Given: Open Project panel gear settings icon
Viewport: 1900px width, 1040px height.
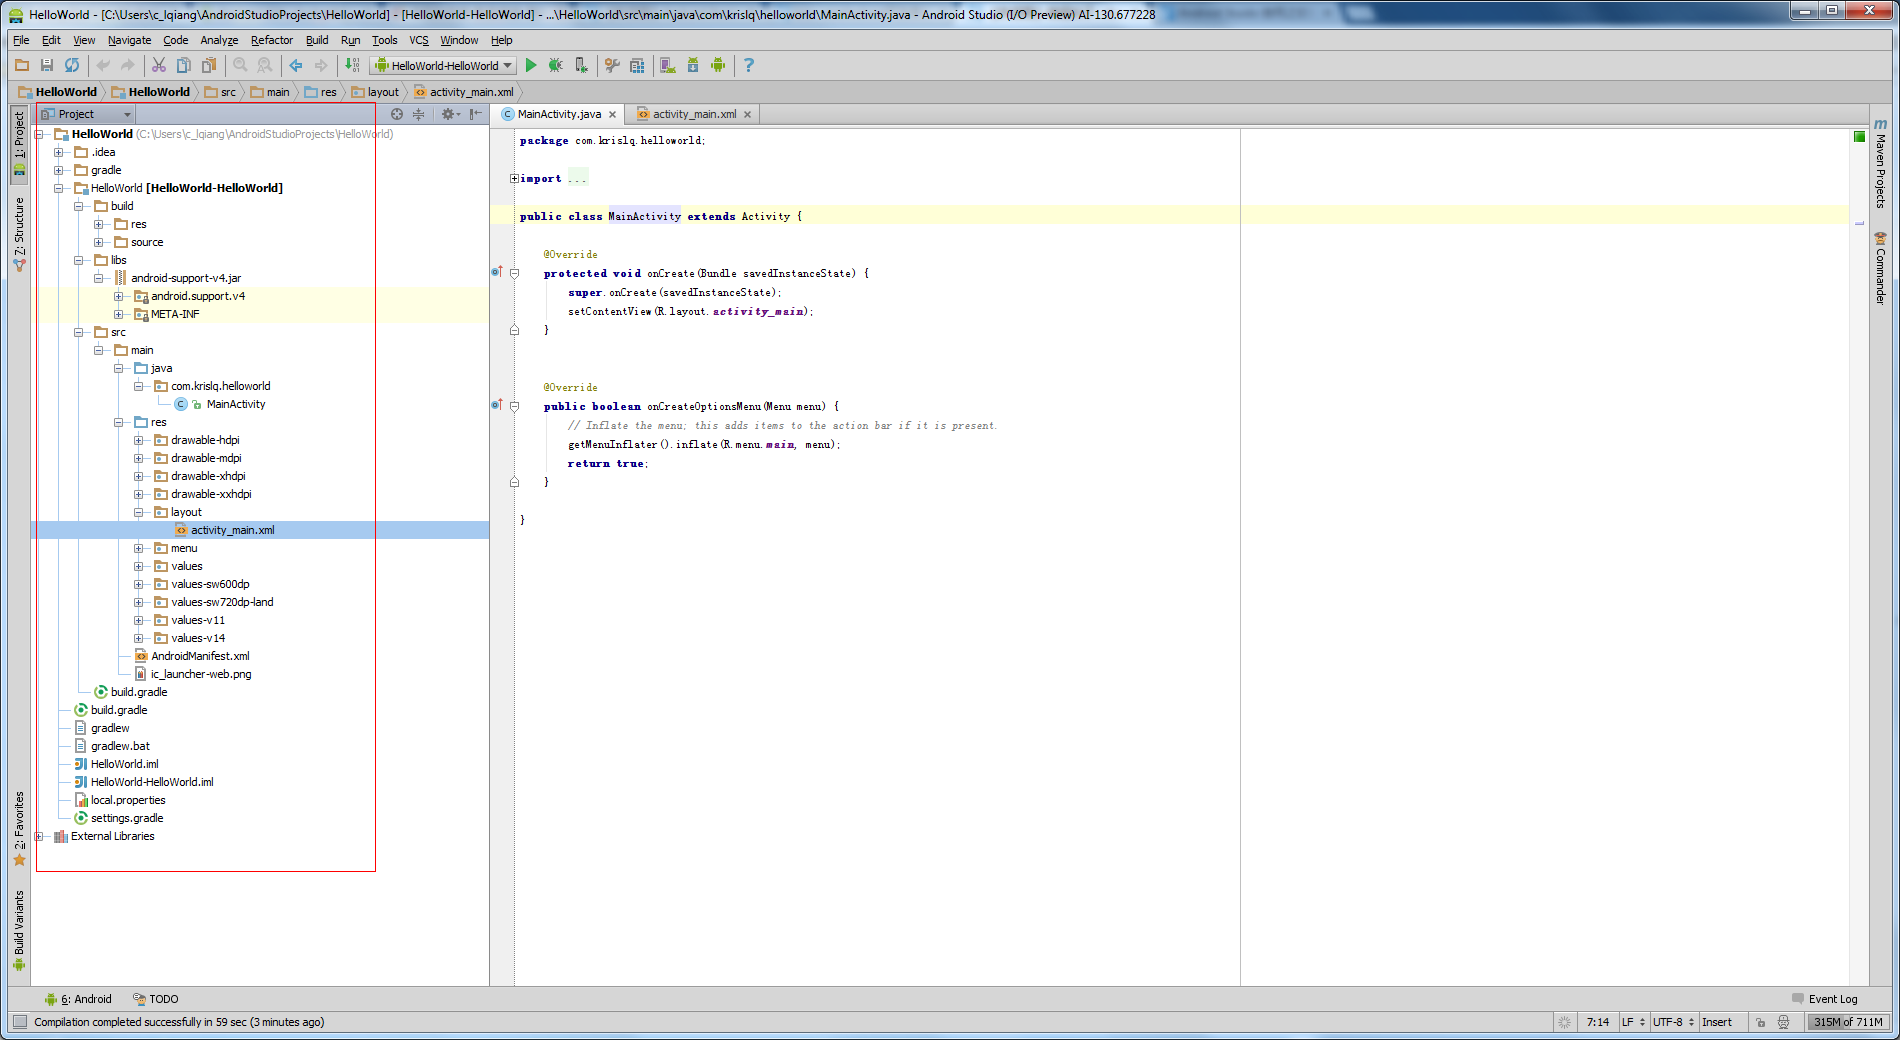Looking at the screenshot, I should click(448, 114).
